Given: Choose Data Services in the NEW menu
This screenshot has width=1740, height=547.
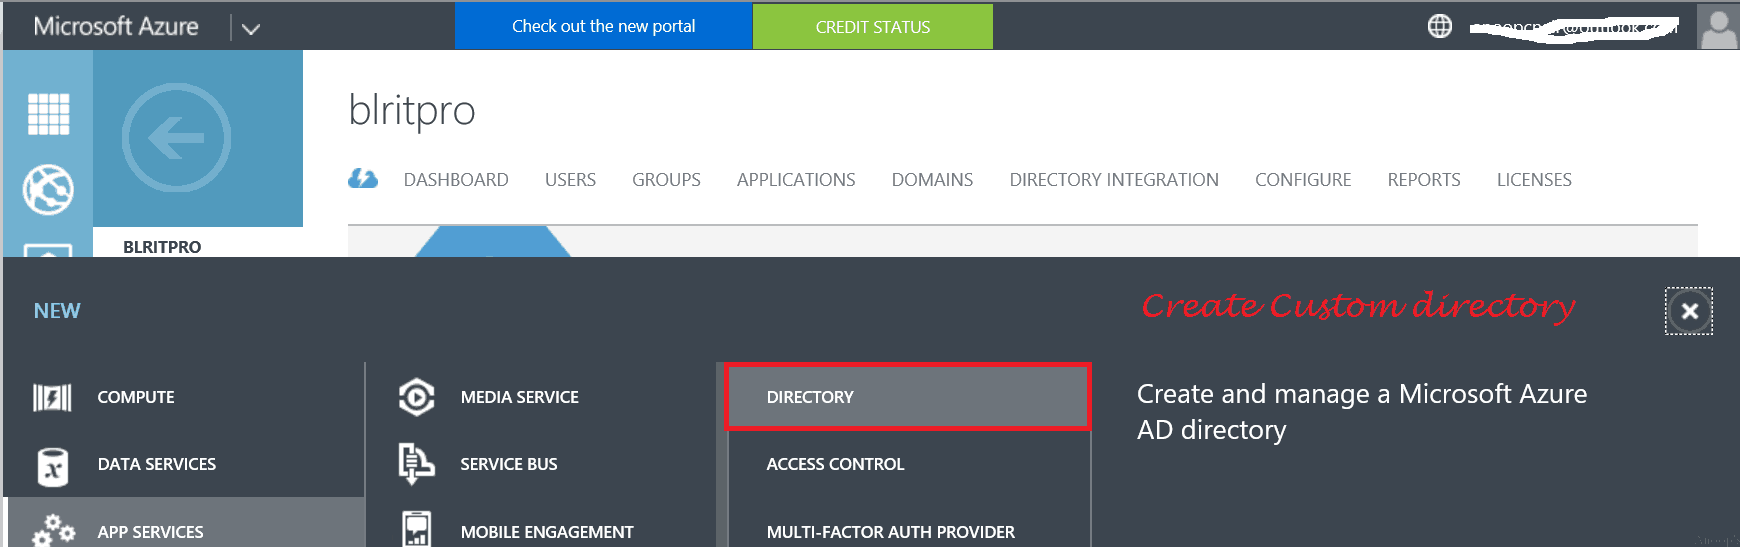Looking at the screenshot, I should tap(157, 464).
